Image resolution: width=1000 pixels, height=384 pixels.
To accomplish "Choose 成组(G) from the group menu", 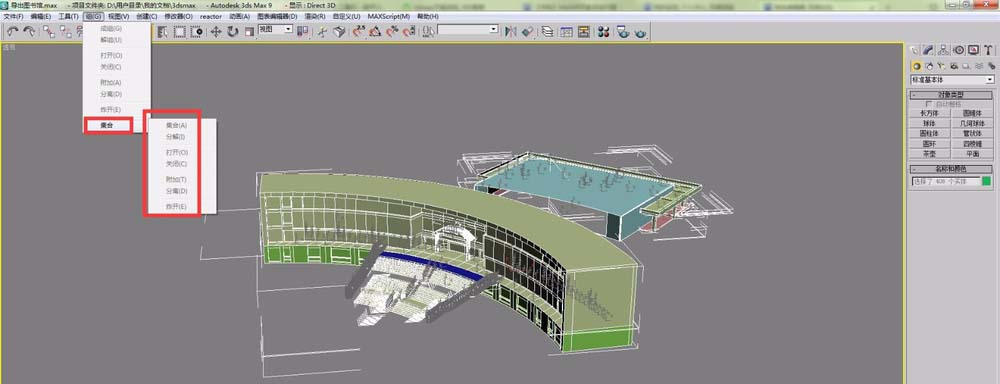I will point(111,29).
